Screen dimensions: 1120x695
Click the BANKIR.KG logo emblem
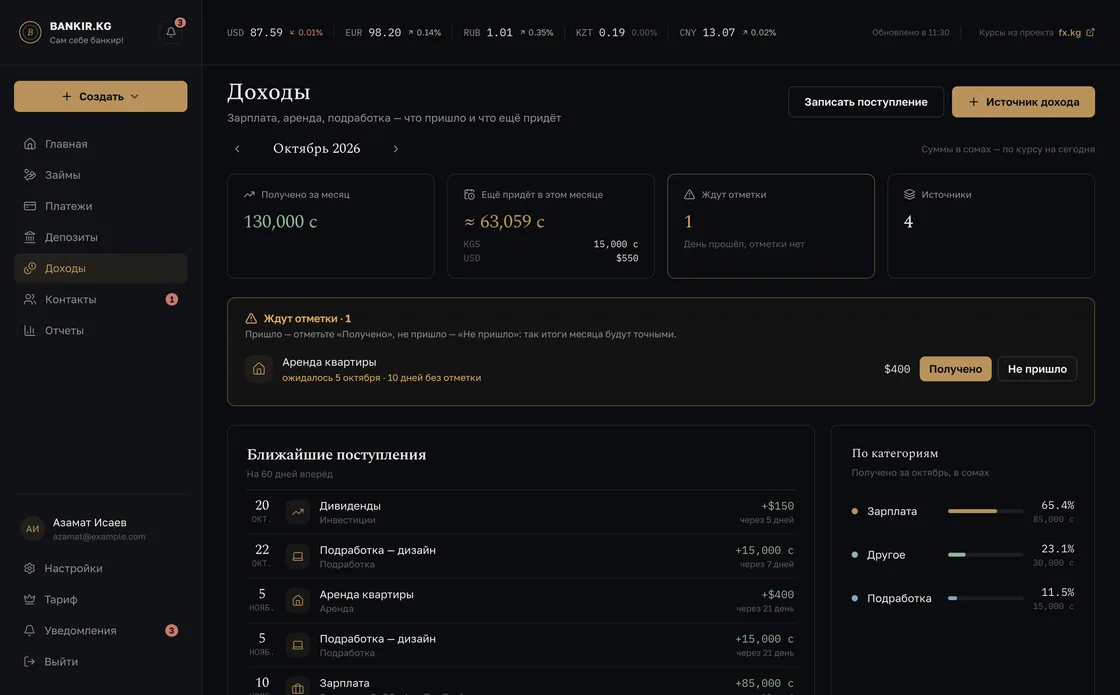pos(30,32)
